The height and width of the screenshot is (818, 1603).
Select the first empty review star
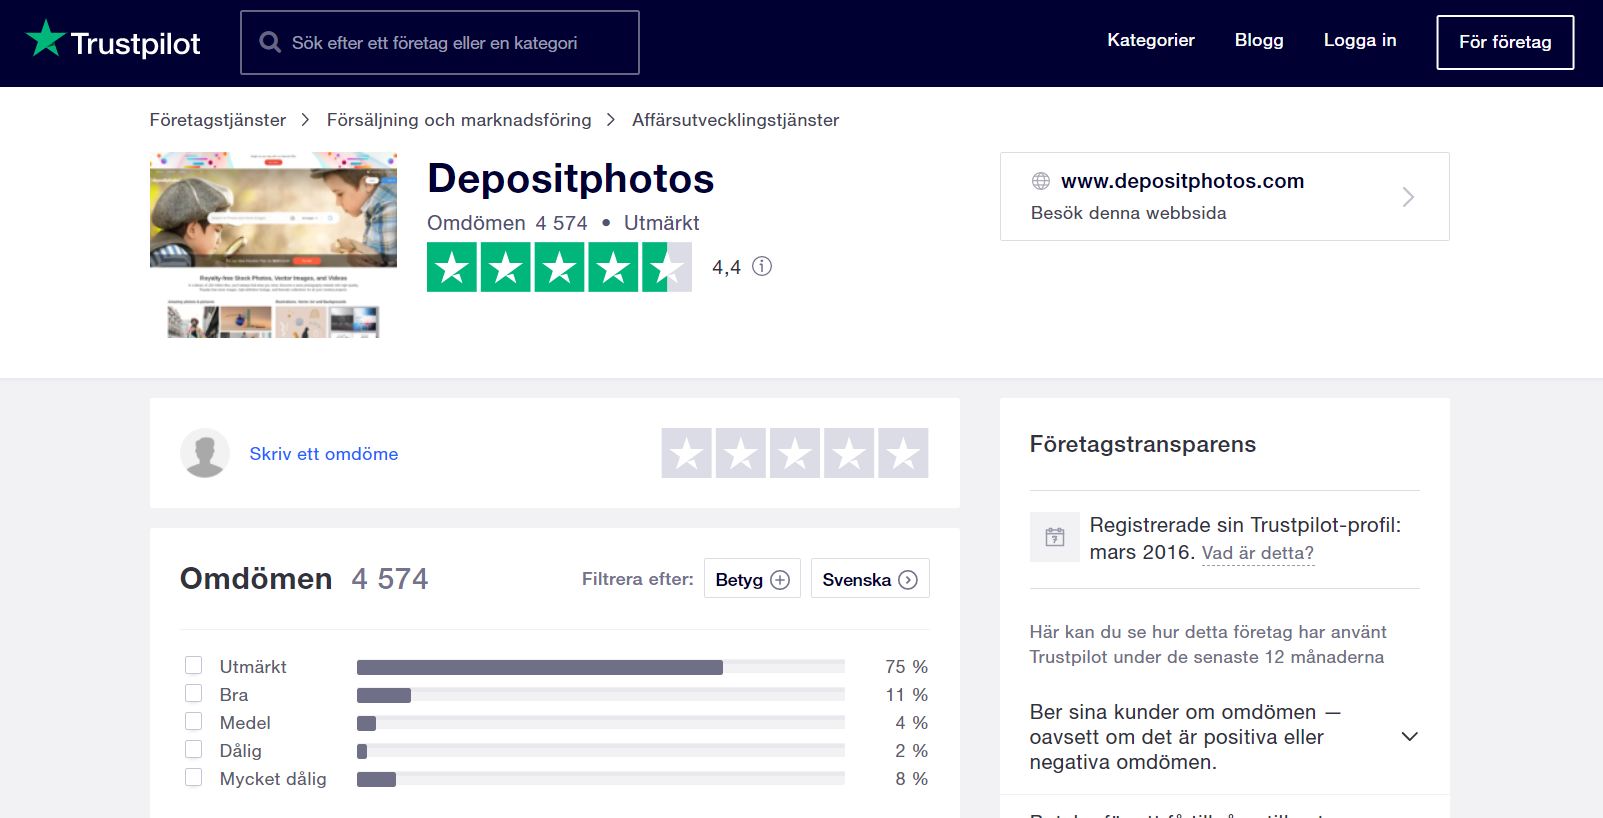[x=687, y=453]
